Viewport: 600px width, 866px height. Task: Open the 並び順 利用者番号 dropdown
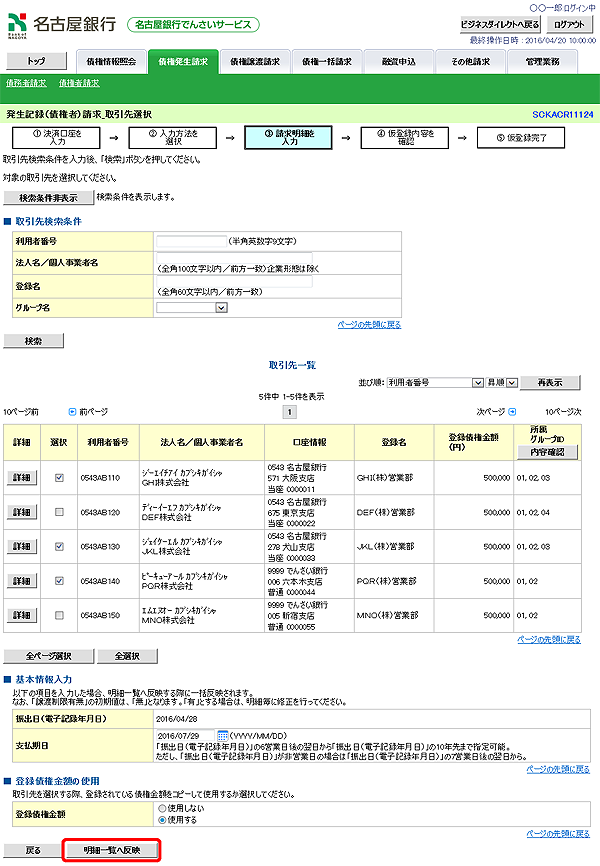tap(435, 382)
